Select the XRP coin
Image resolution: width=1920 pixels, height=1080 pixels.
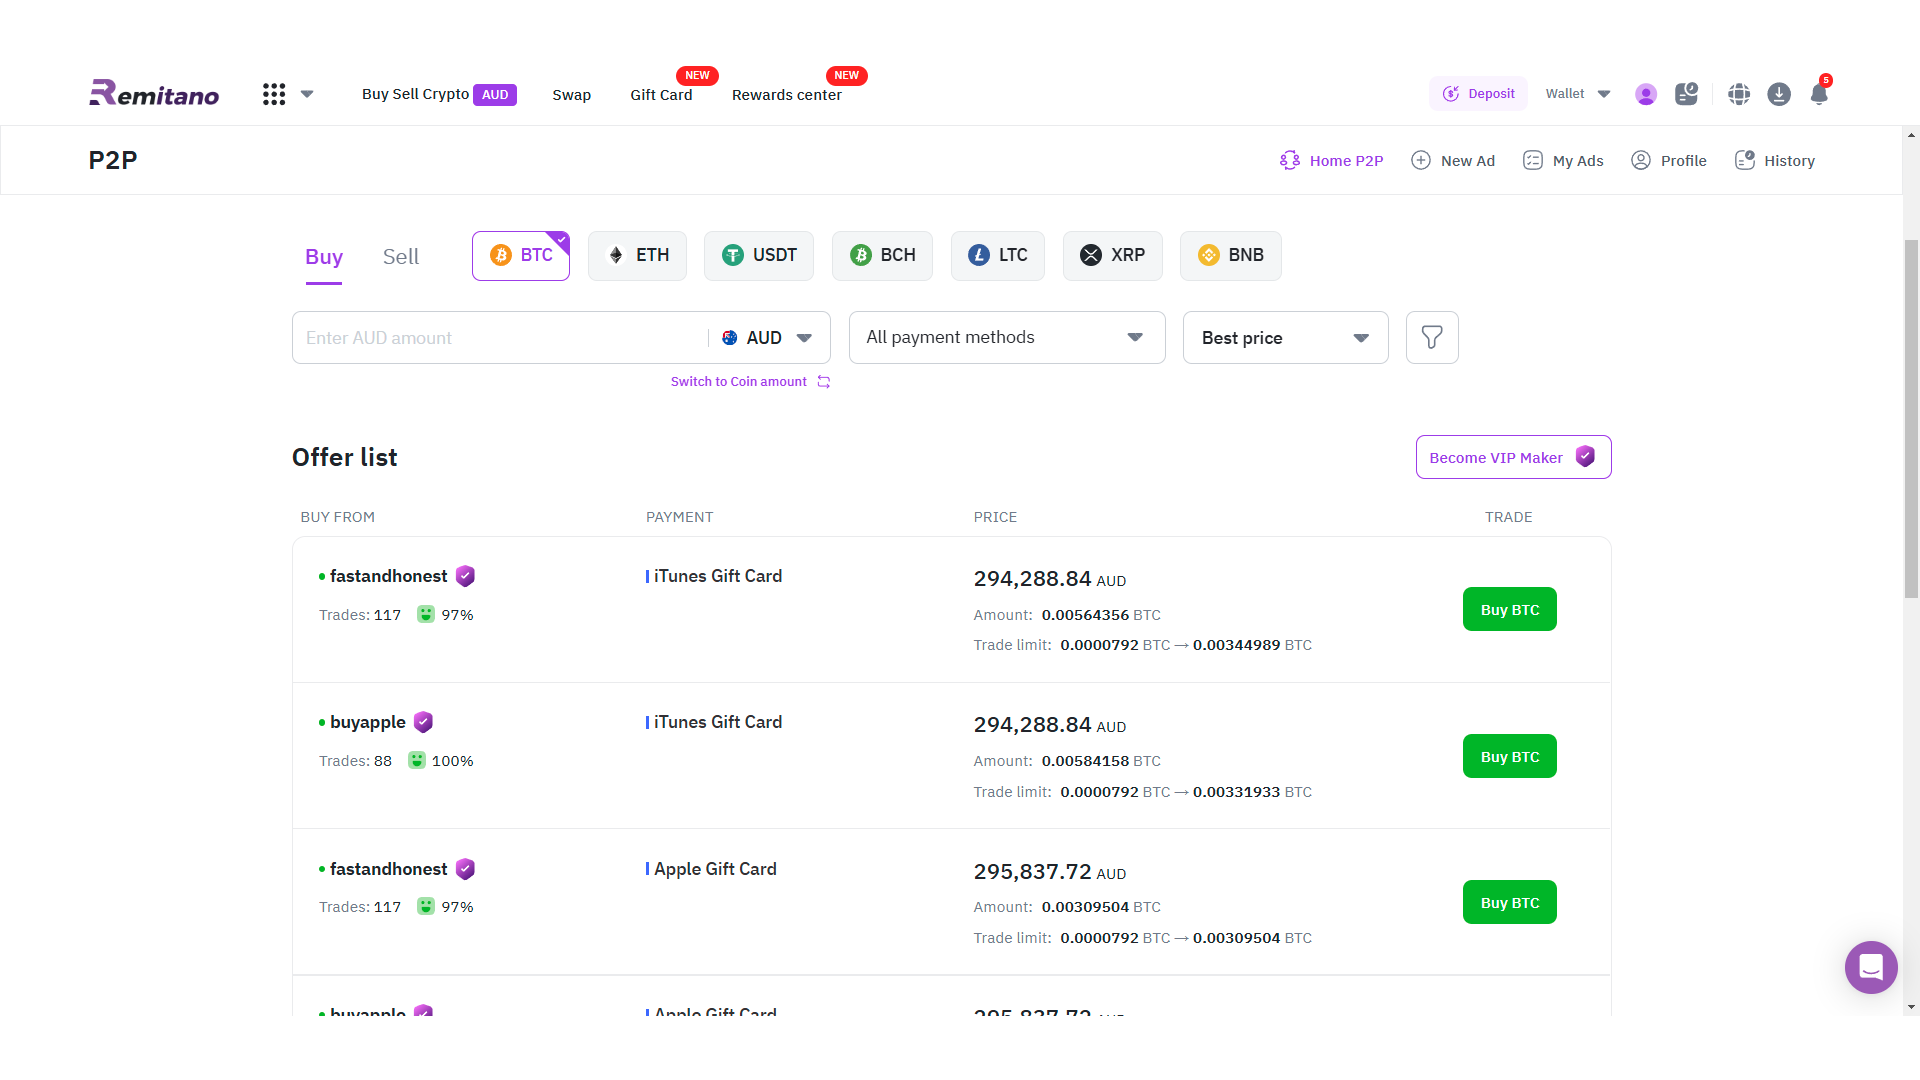click(x=1113, y=256)
